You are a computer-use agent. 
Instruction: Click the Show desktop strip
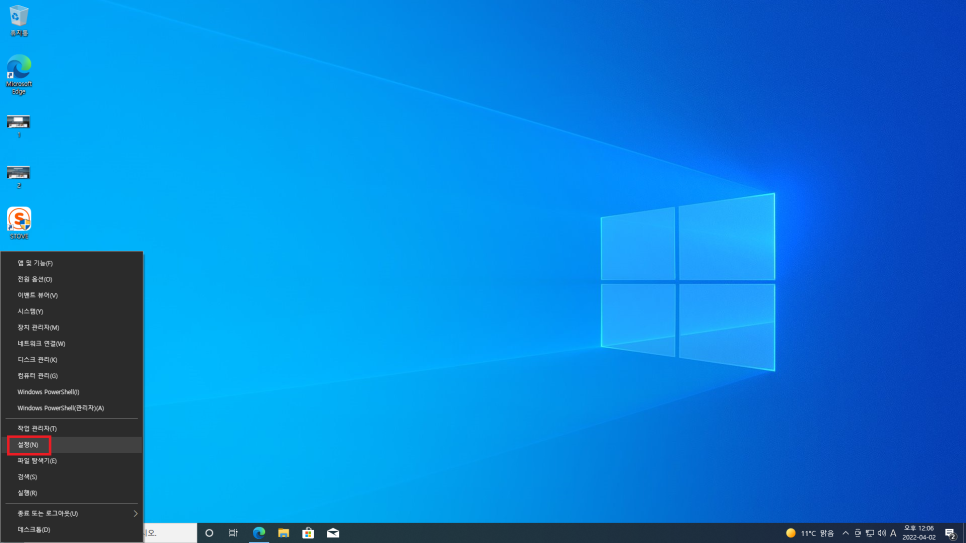(964, 533)
